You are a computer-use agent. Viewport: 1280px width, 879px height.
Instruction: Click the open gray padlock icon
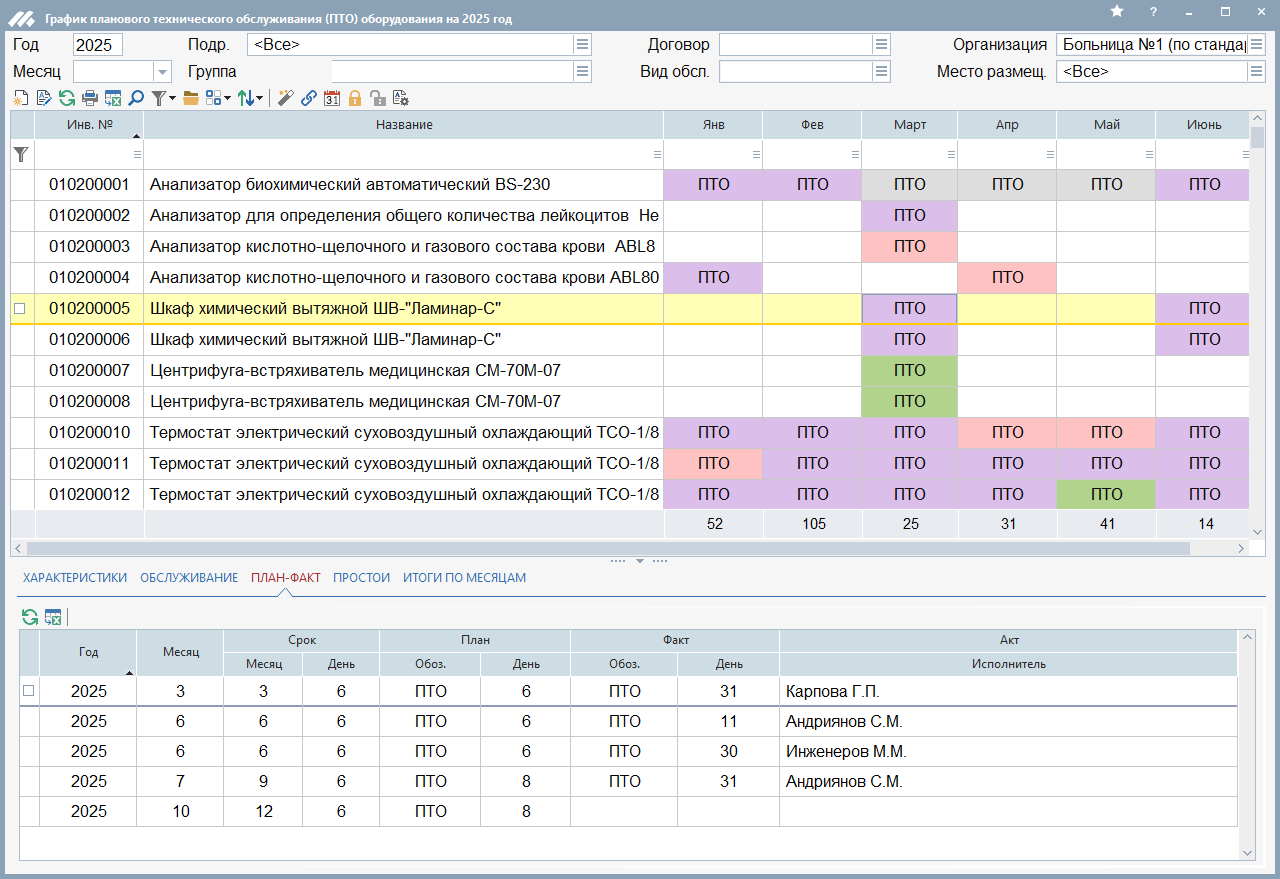377,98
